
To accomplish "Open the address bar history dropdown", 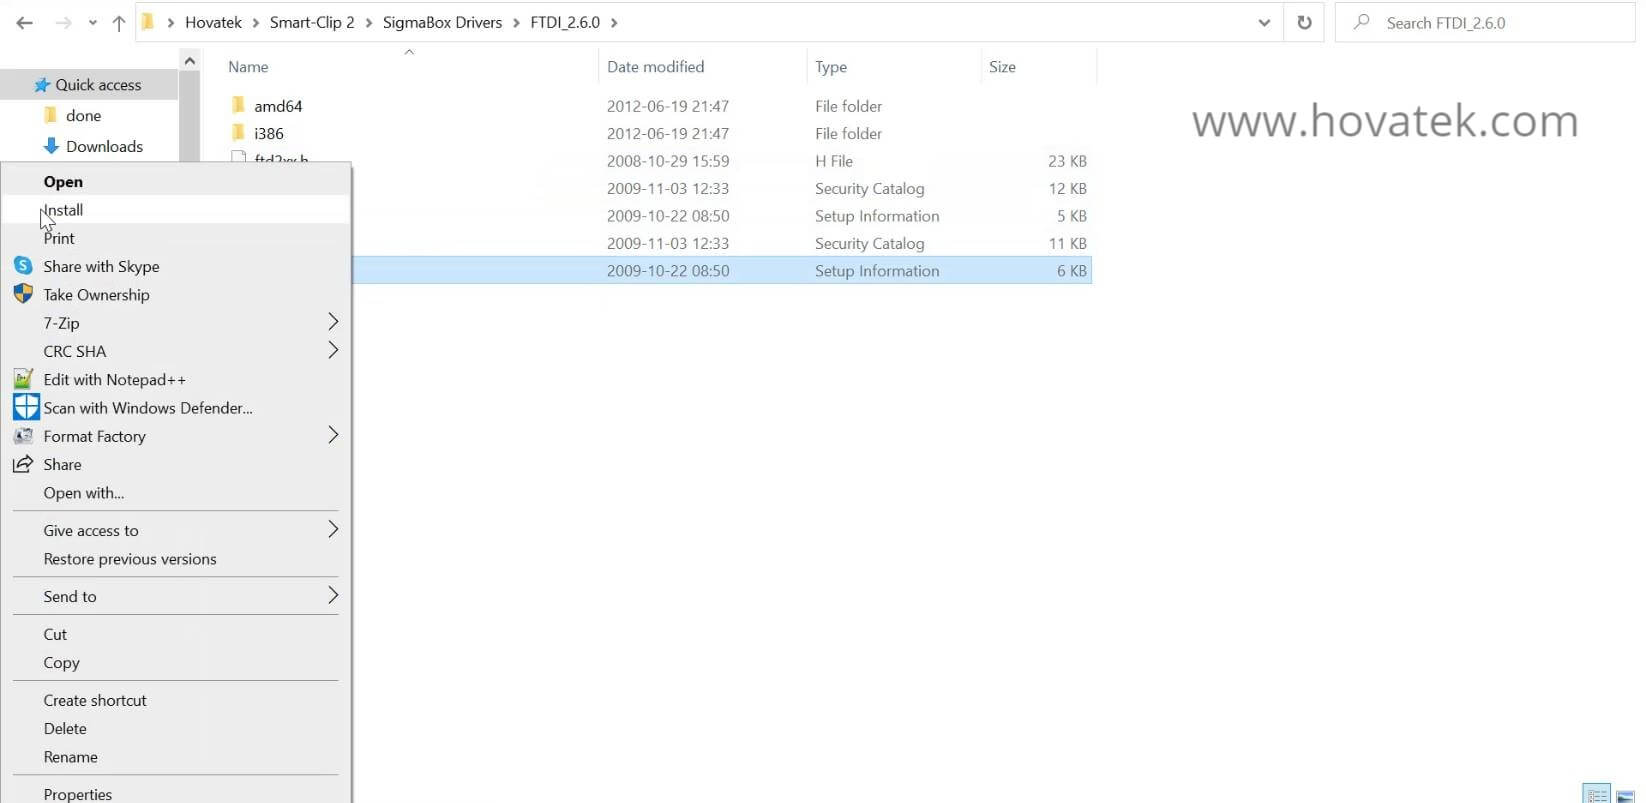I will click(1264, 22).
